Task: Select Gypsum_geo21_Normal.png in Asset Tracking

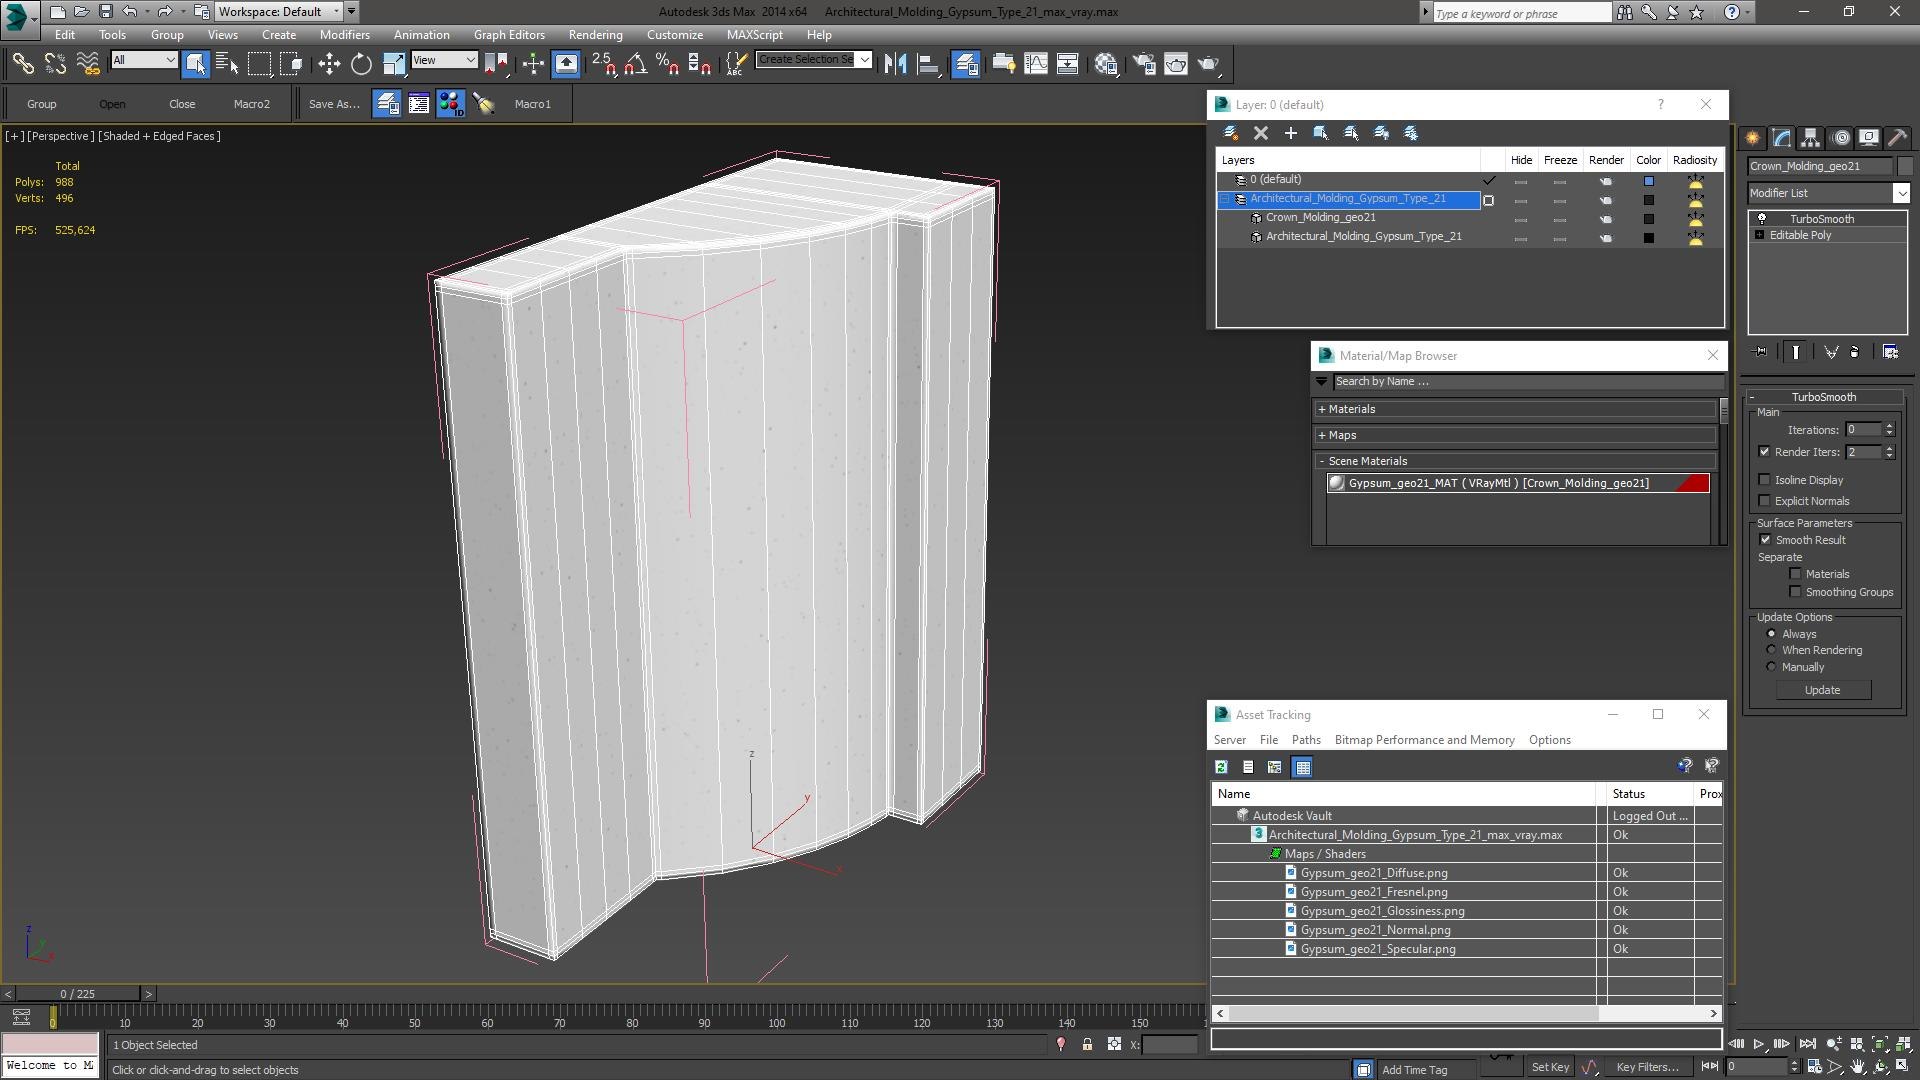Action: click(x=1375, y=930)
